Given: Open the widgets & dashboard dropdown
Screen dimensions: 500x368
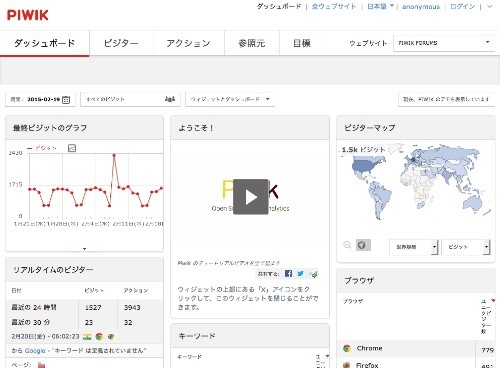Looking at the screenshot, I should click(230, 99).
